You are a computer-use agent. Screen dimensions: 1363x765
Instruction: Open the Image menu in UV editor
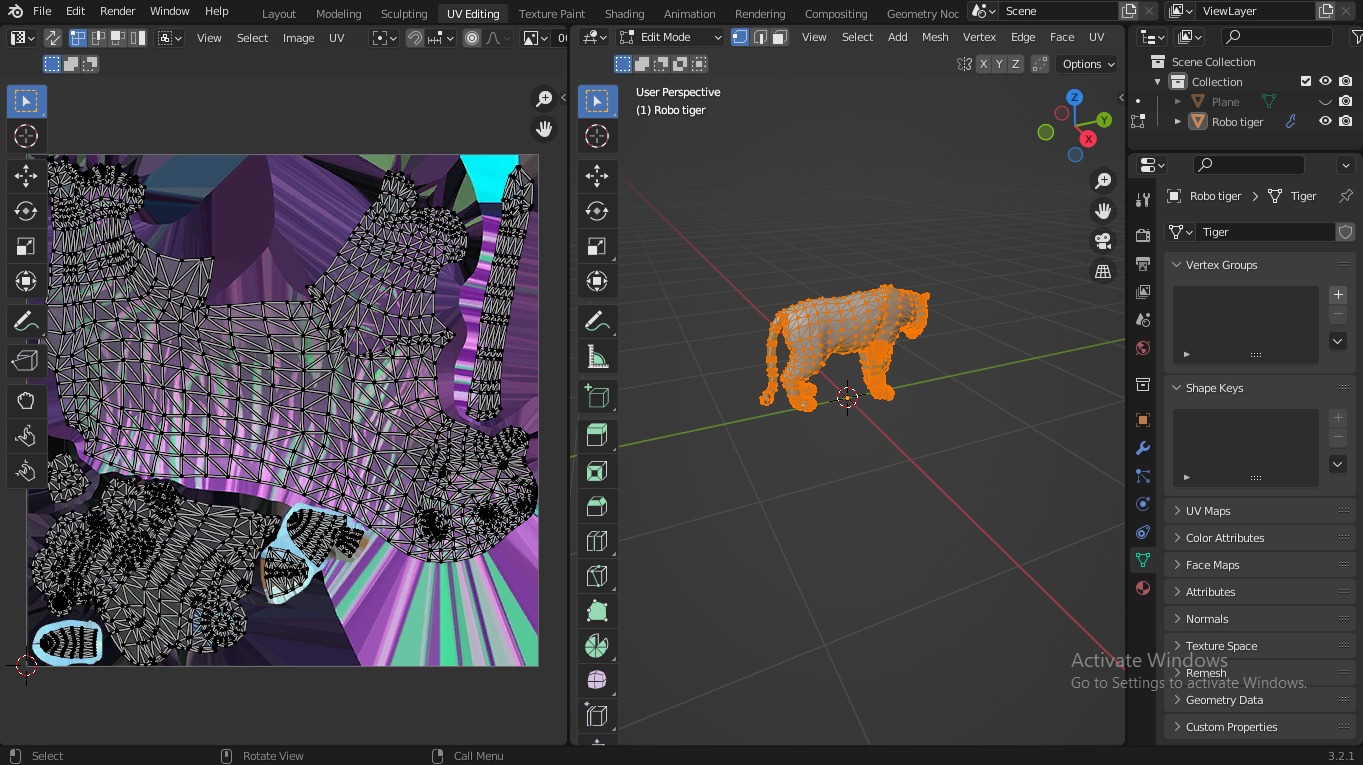298,38
